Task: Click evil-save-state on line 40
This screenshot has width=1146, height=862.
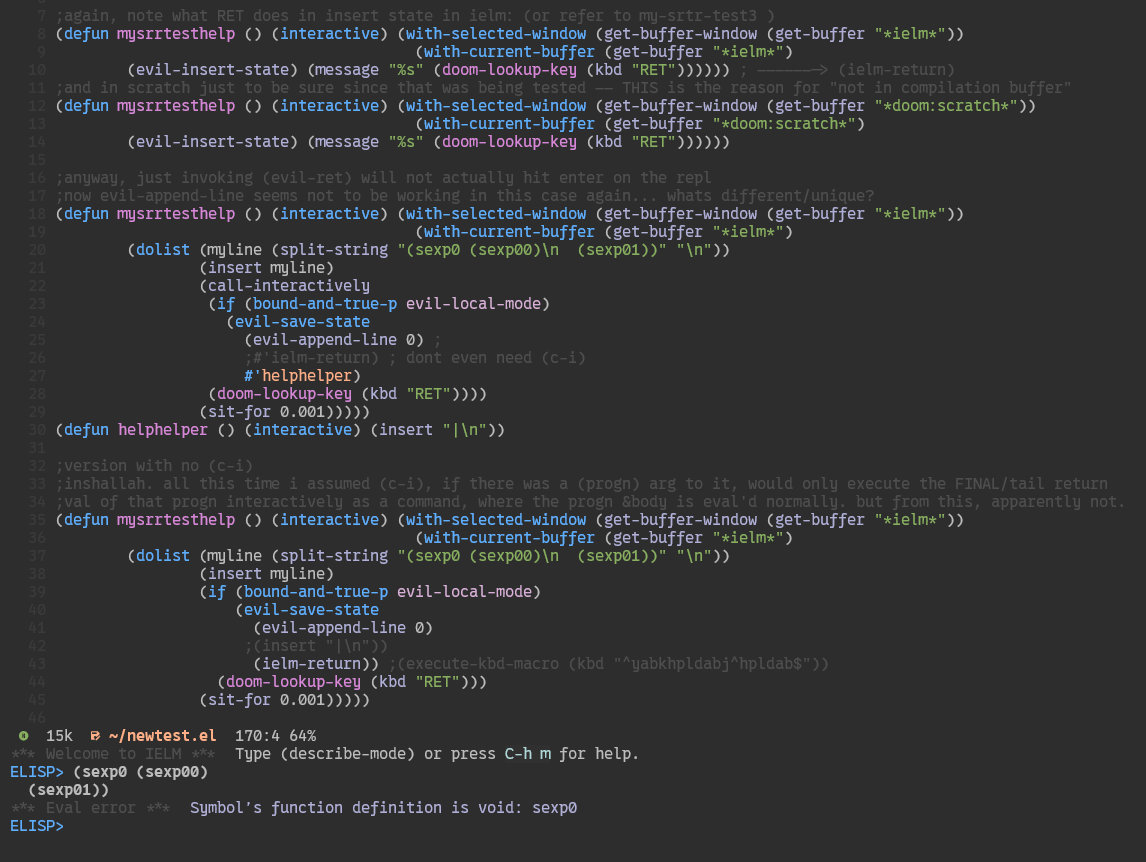Action: pos(311,610)
